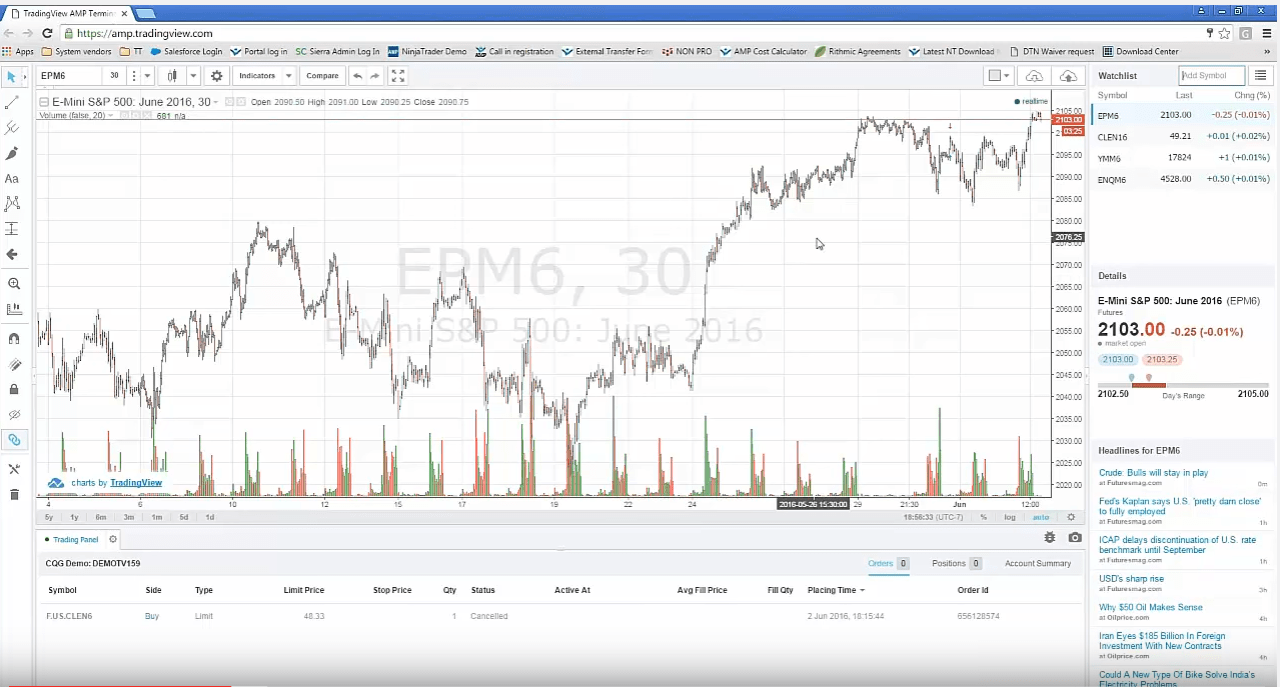Reload the page in the browser

[47, 33]
